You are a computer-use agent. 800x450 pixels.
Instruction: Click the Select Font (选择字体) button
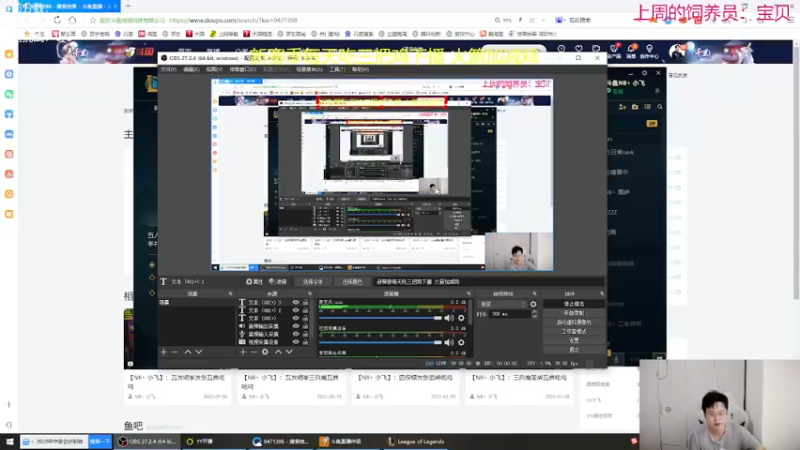(312, 282)
